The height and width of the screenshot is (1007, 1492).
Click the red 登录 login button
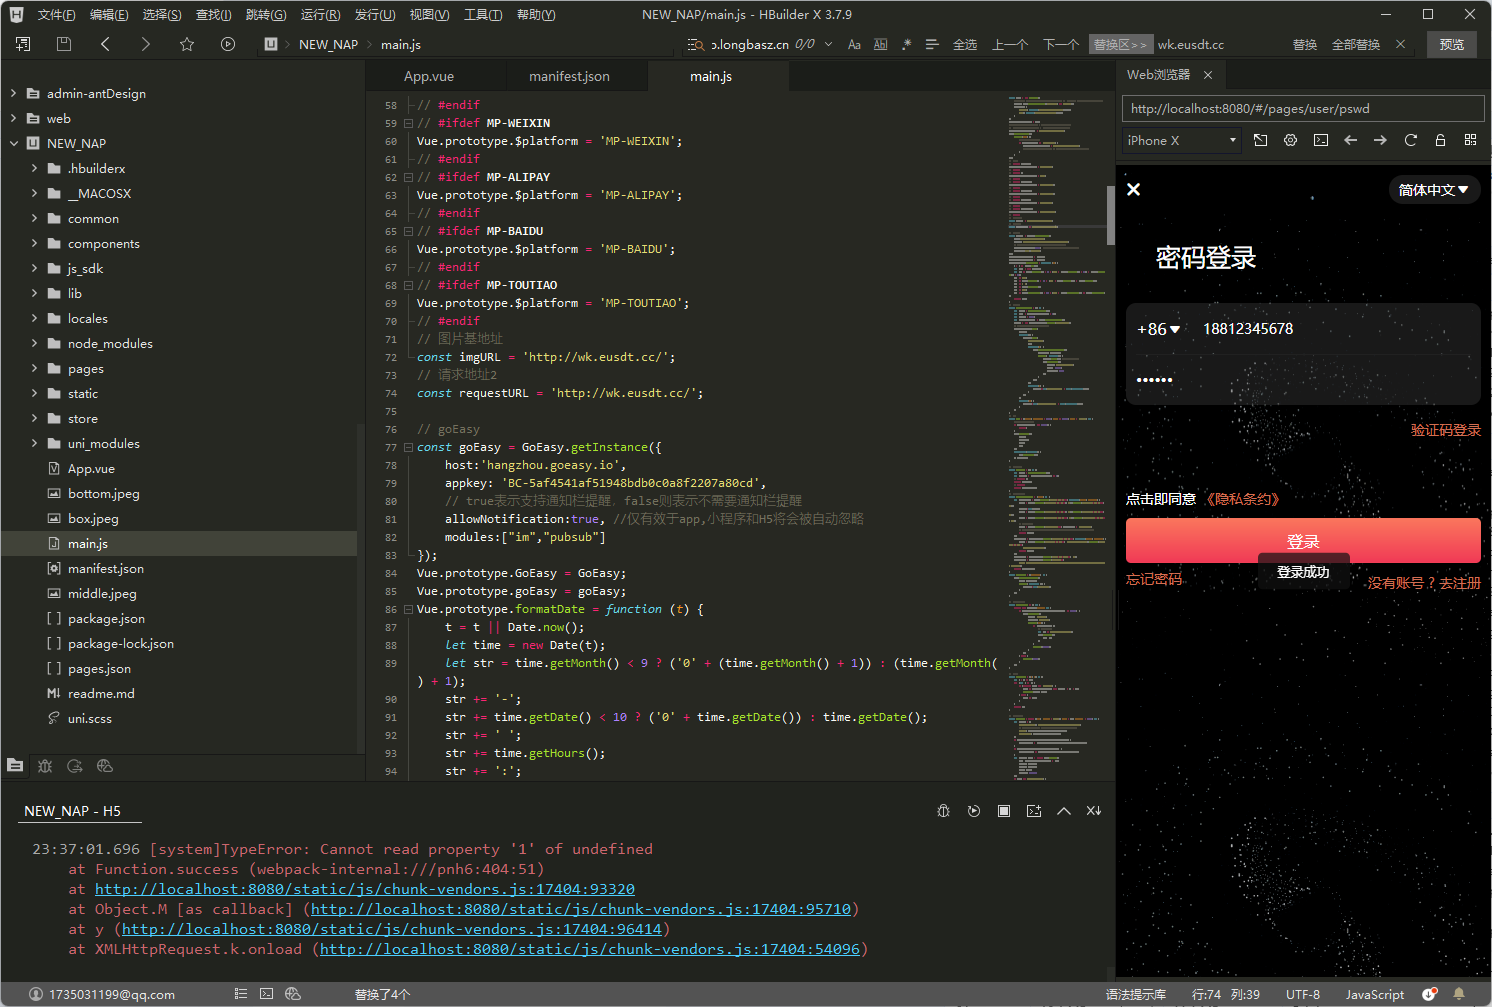1303,541
